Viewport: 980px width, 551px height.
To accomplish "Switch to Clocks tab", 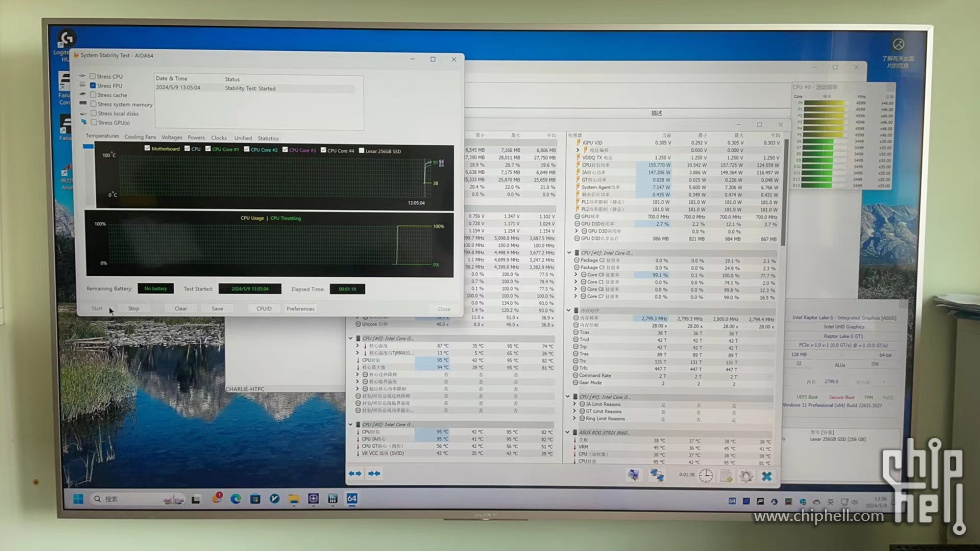I will [219, 137].
